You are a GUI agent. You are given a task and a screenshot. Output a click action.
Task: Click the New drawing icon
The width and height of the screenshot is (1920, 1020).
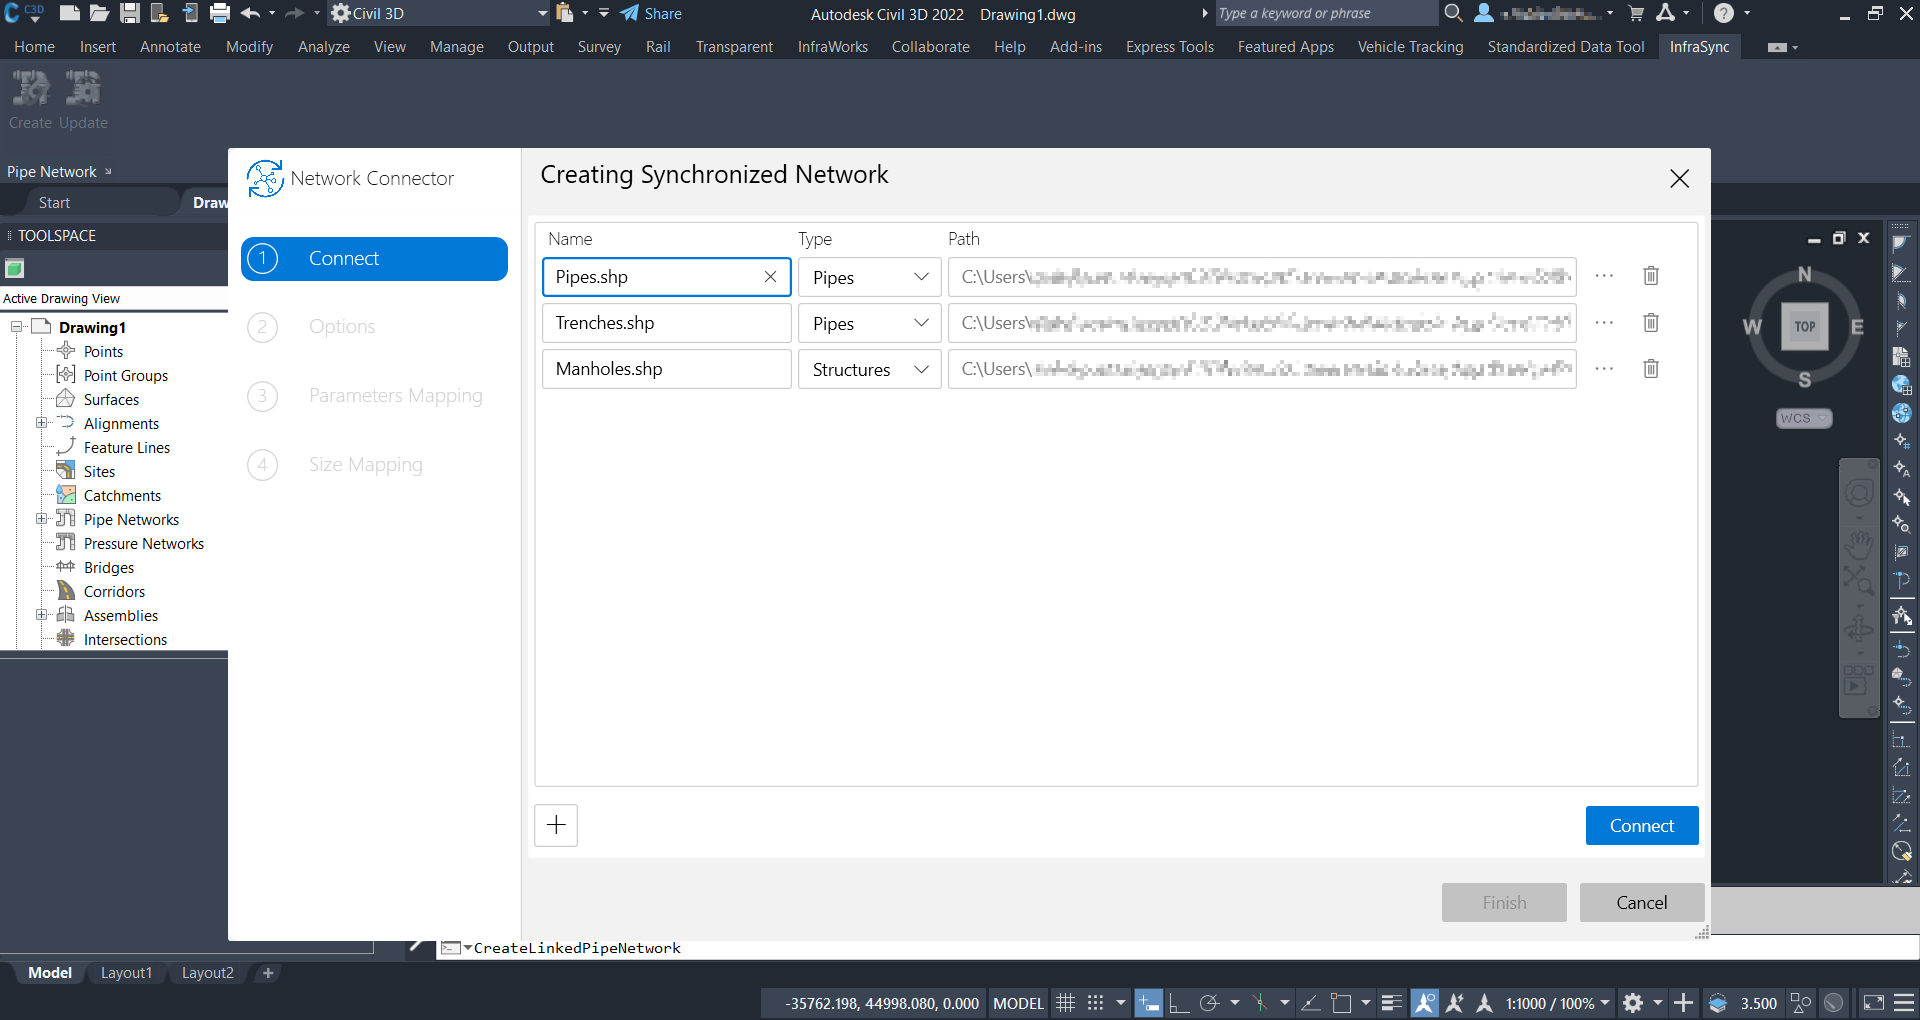[x=69, y=13]
